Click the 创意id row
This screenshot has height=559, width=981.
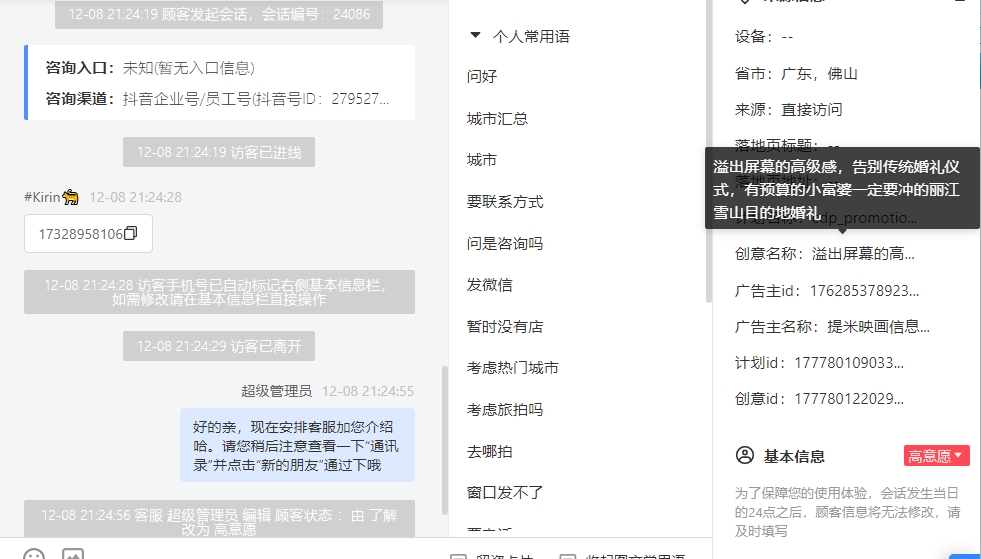pyautogui.click(x=819, y=398)
